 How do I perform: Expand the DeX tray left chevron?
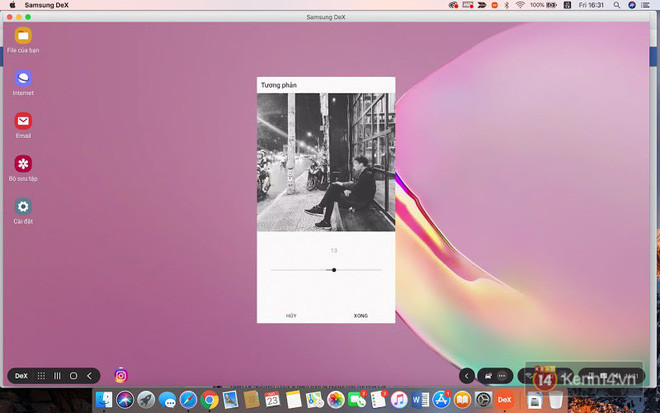coord(466,376)
